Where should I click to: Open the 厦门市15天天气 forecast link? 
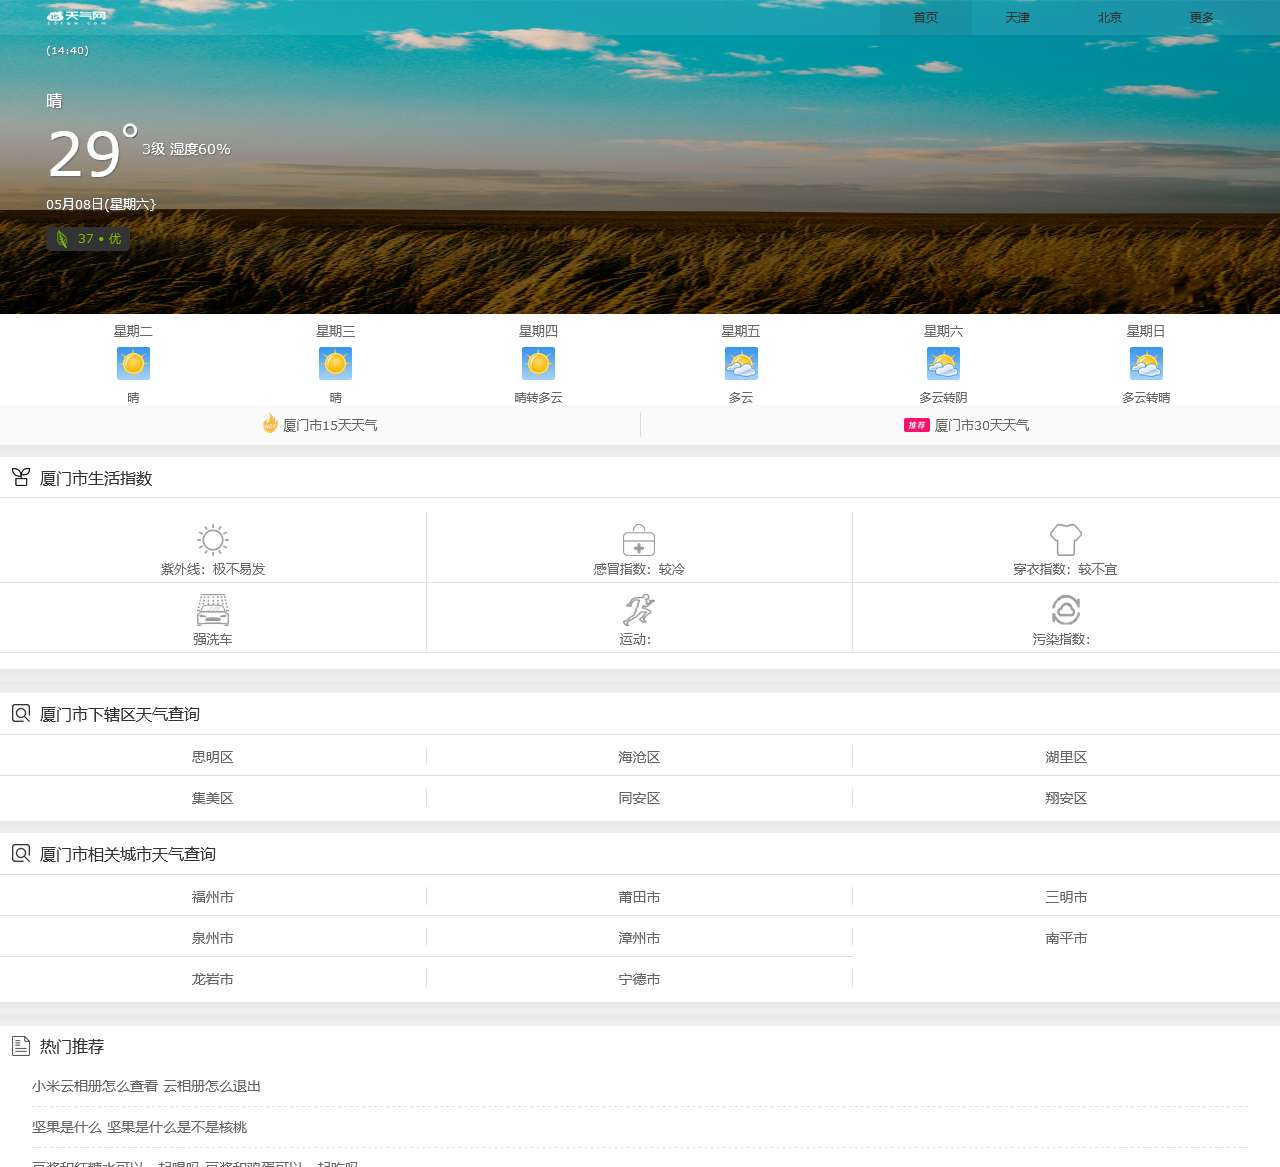pos(330,425)
